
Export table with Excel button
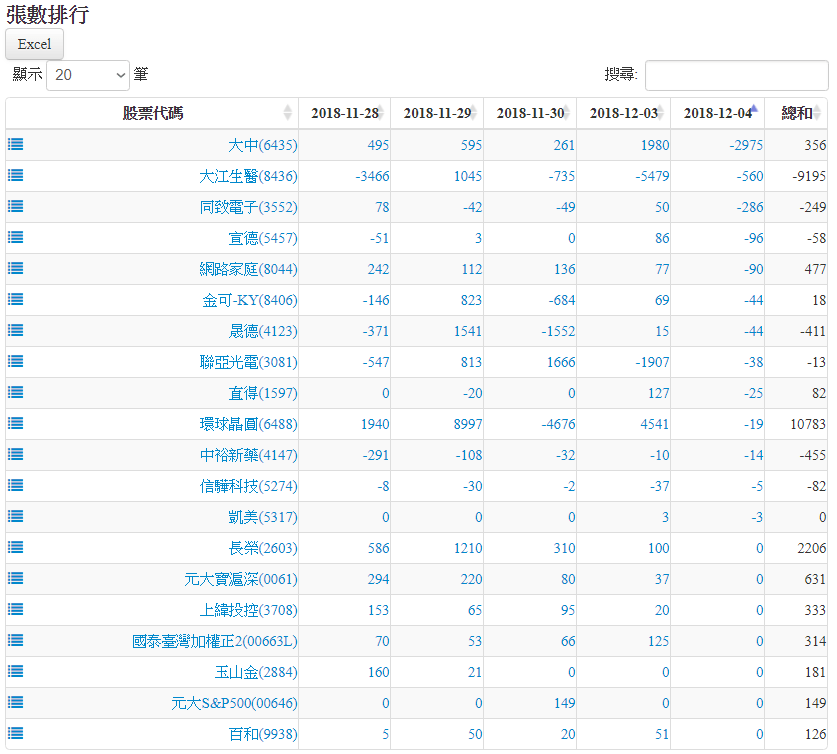(35, 44)
